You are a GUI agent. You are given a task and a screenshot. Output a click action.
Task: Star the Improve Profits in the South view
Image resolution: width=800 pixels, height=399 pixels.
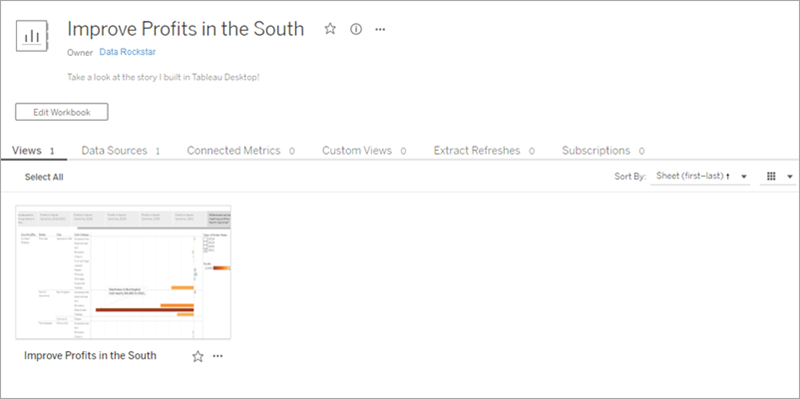pos(197,356)
